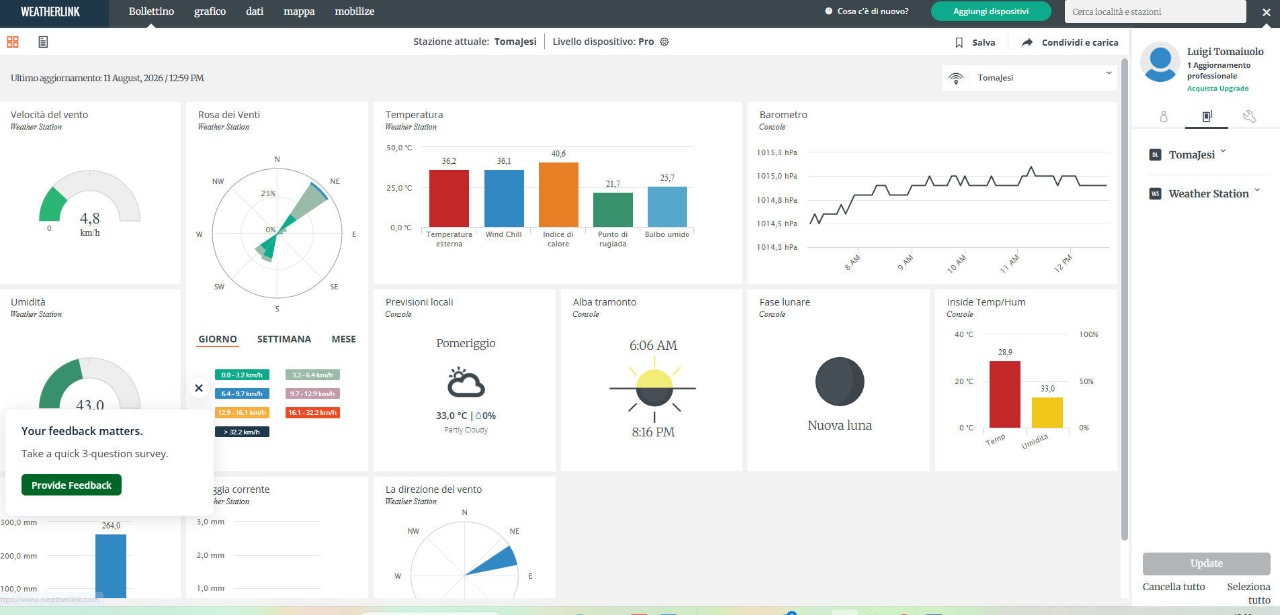Click the Luigi Tomaiuolo user name
The height and width of the screenshot is (615, 1280).
(x=1225, y=51)
